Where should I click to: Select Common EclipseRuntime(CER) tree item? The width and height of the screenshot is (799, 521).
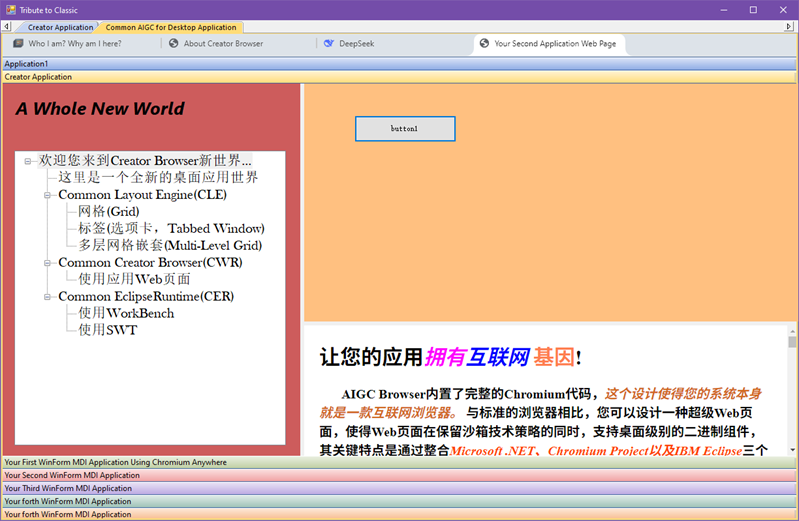146,296
